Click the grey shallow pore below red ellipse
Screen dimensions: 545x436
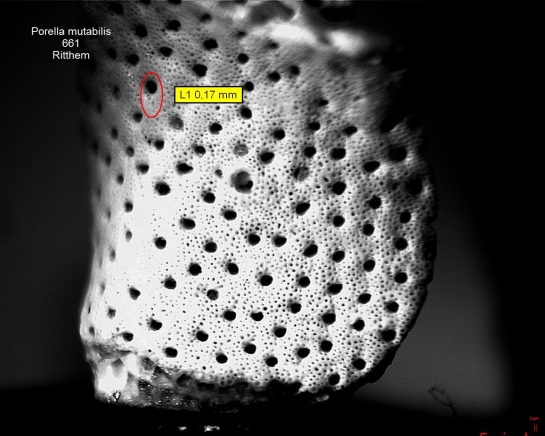[x=176, y=122]
